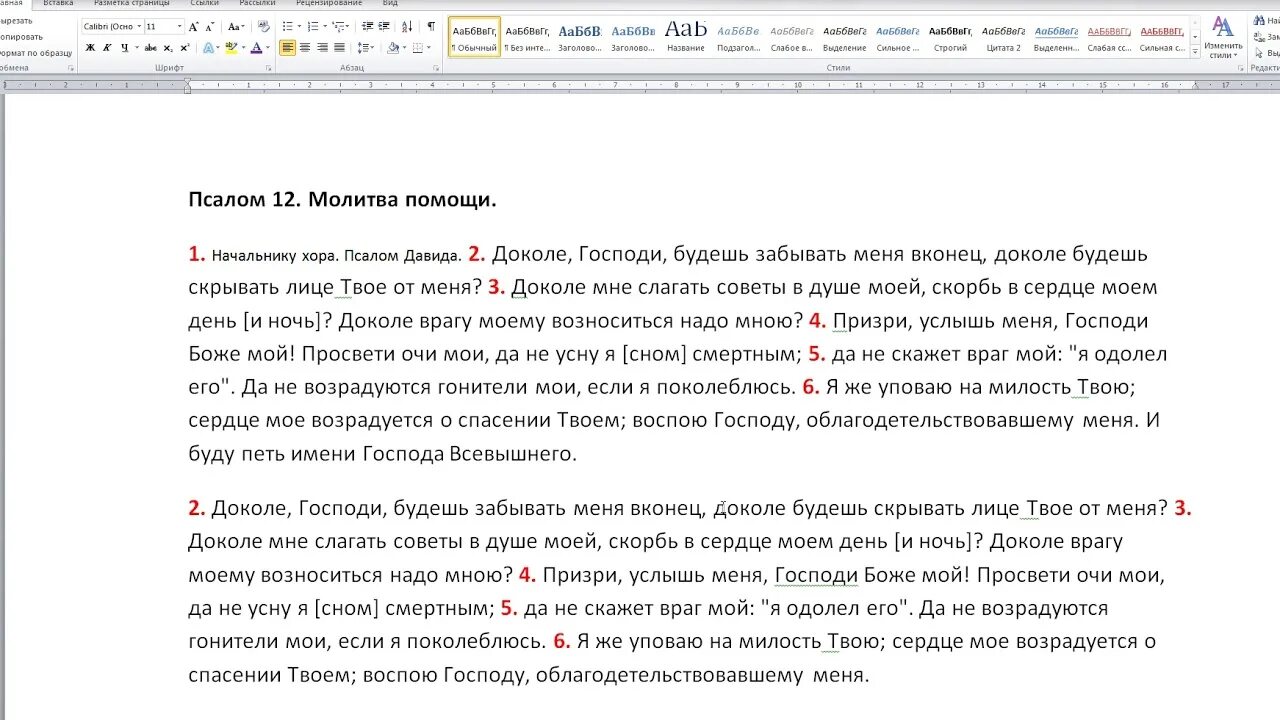1280x720 pixels.
Task: Click Копировать in clipboard group
Action: click(21, 37)
